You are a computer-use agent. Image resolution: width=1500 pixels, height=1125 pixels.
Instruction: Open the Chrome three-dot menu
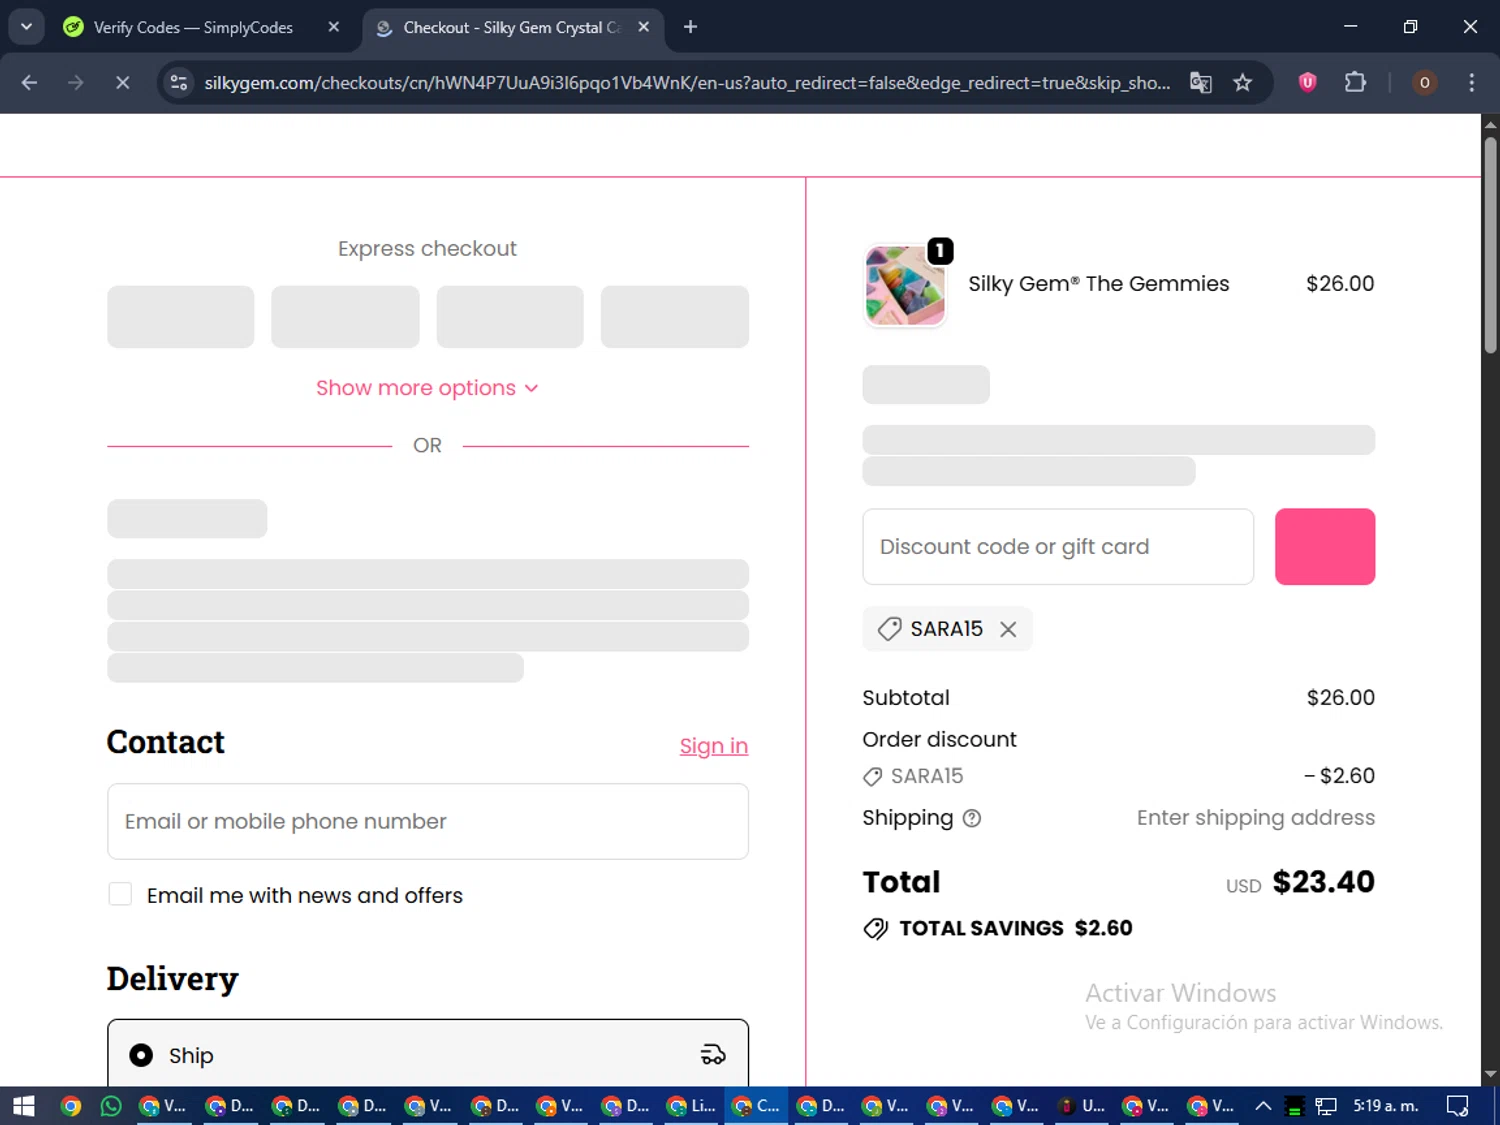tap(1471, 83)
